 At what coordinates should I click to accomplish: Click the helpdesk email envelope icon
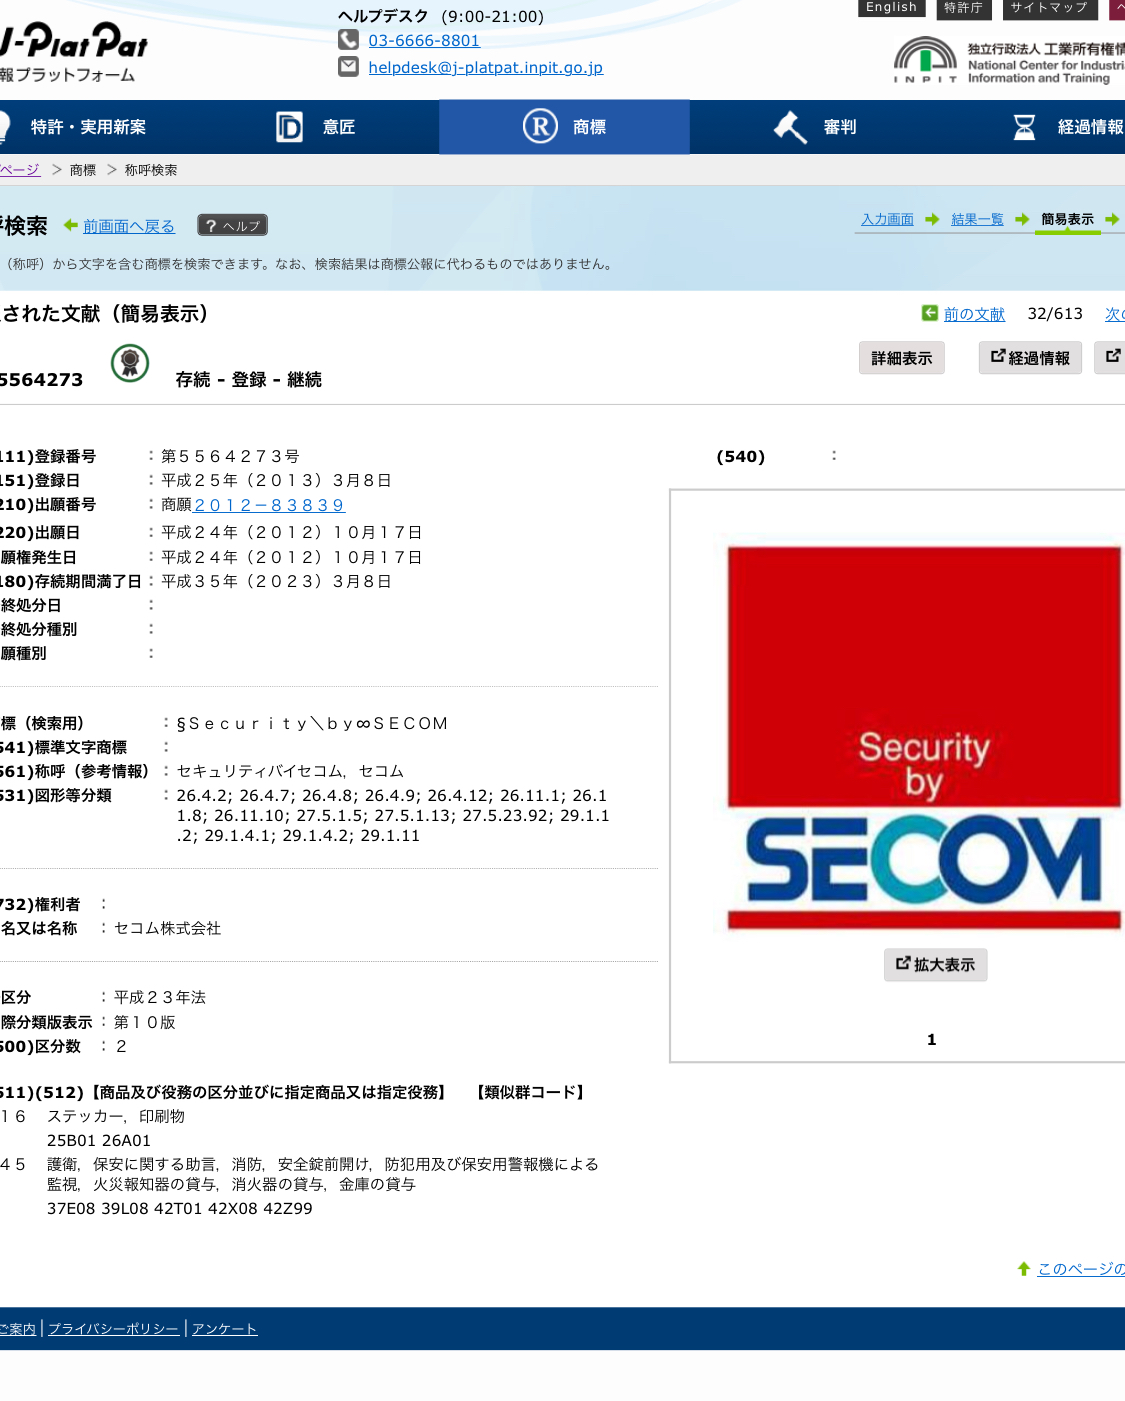[348, 67]
